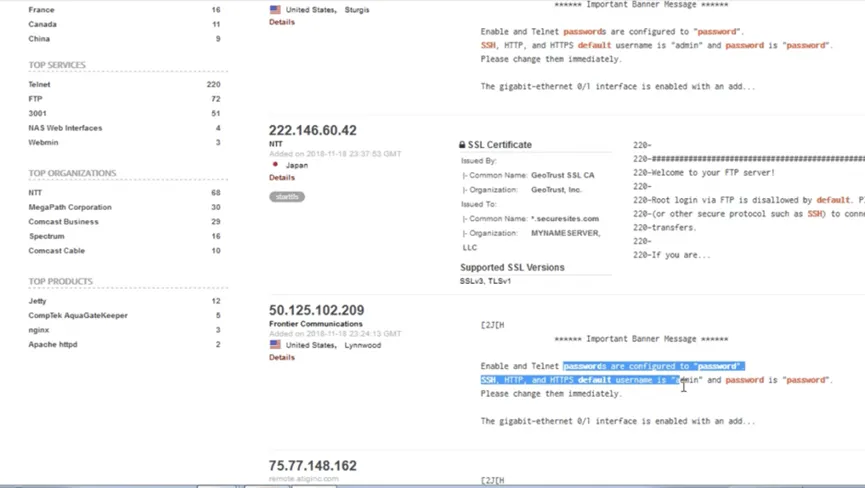Filter by CompTek AquaGateKeeper product
Viewport: 865px width, 488px height.
pyautogui.click(x=78, y=315)
